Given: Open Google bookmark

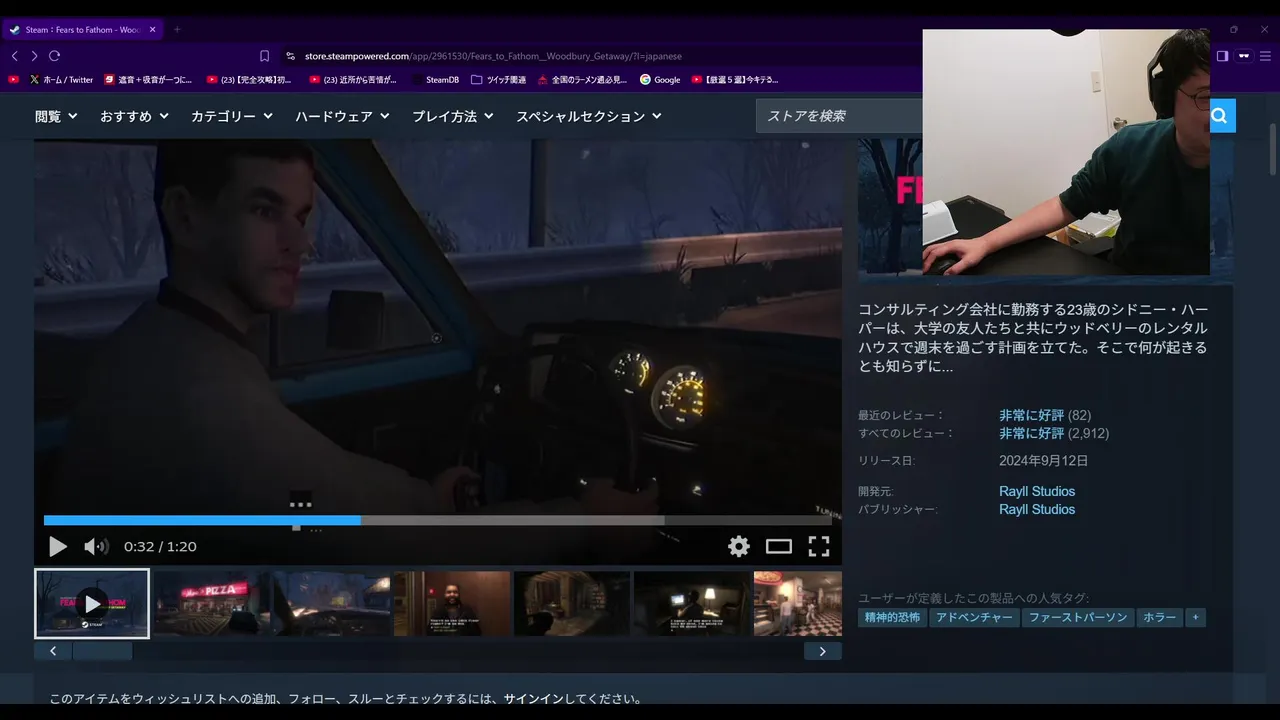Looking at the screenshot, I should (660, 79).
